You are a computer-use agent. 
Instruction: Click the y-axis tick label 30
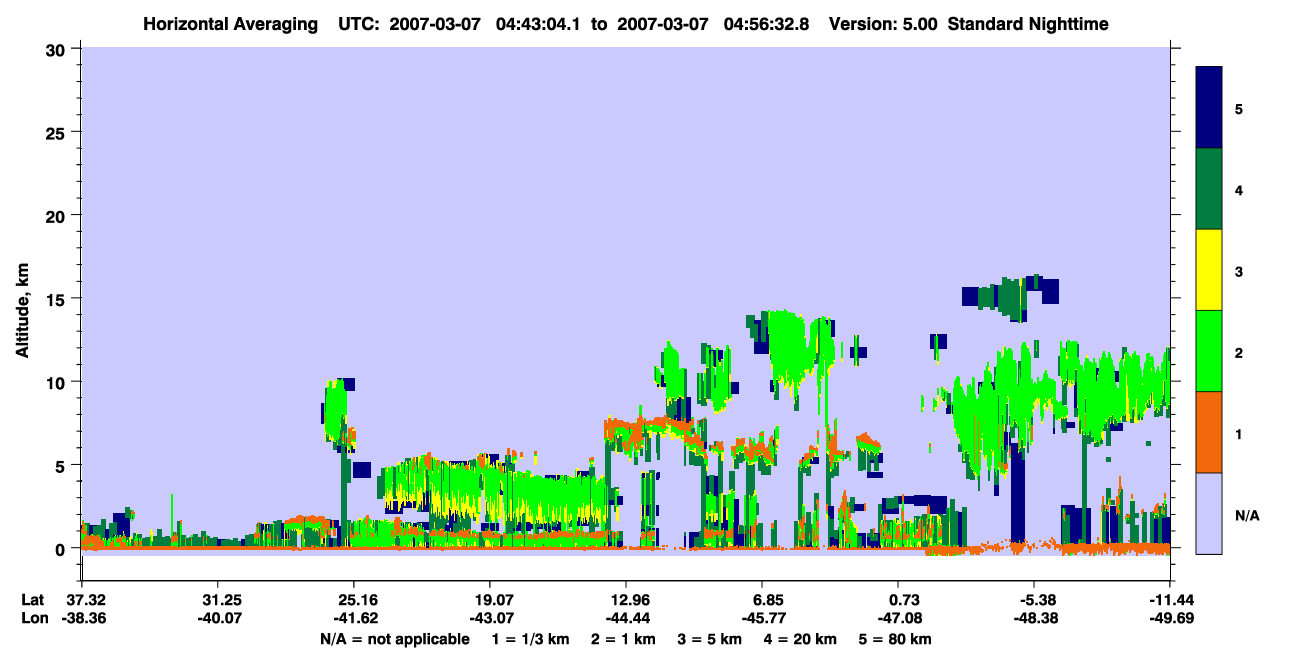click(x=58, y=49)
